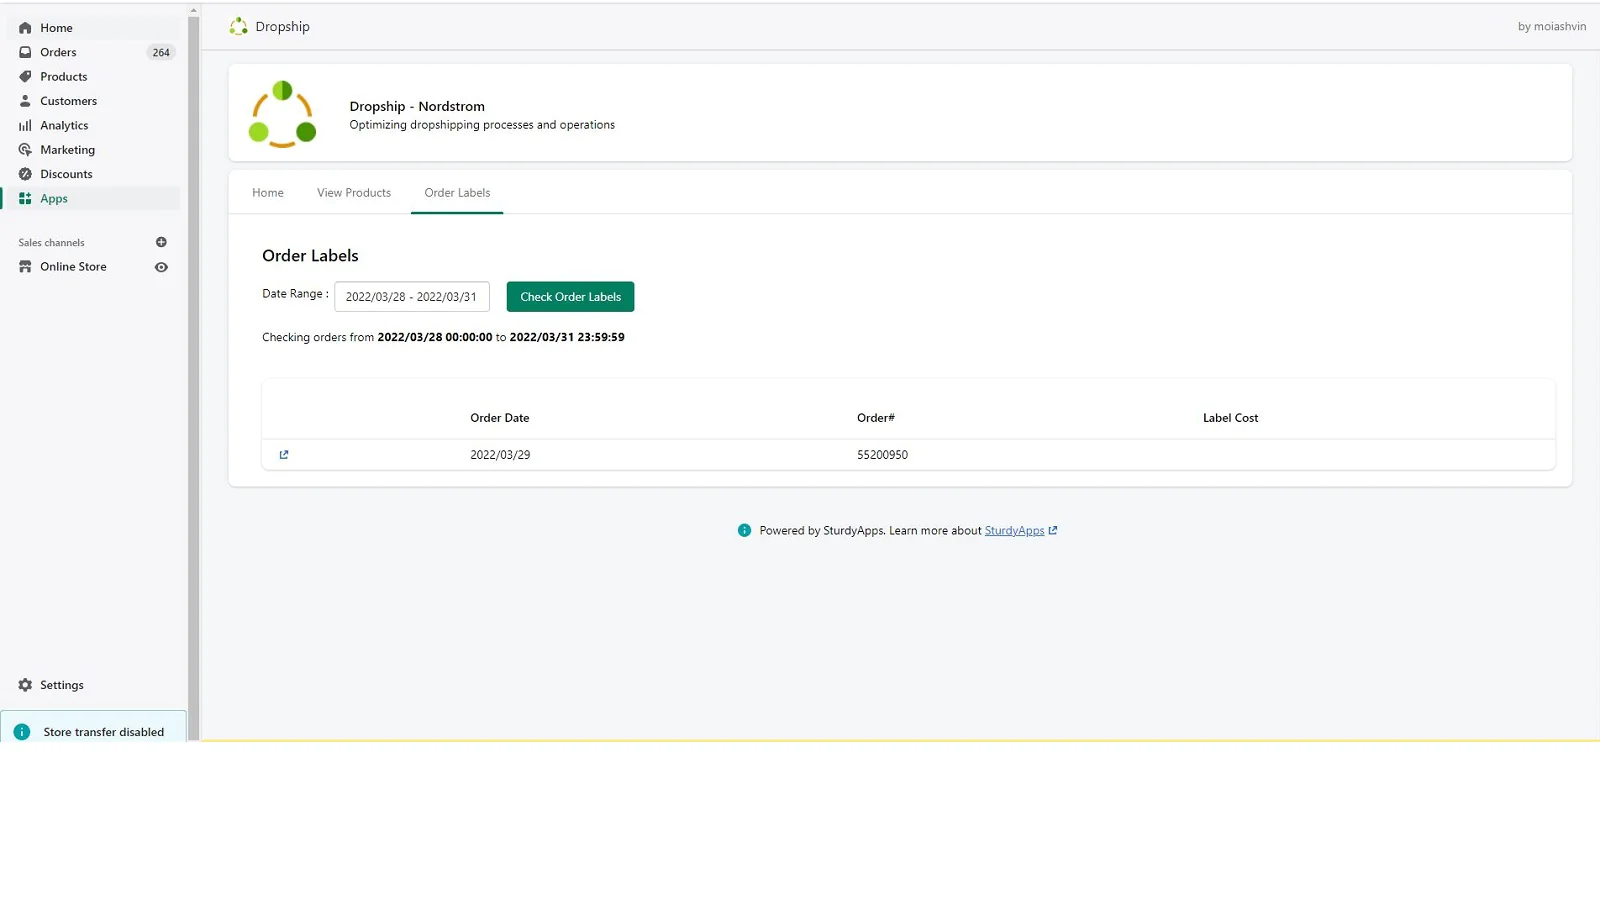
Task: Click the Products tag icon
Action: pos(25,77)
